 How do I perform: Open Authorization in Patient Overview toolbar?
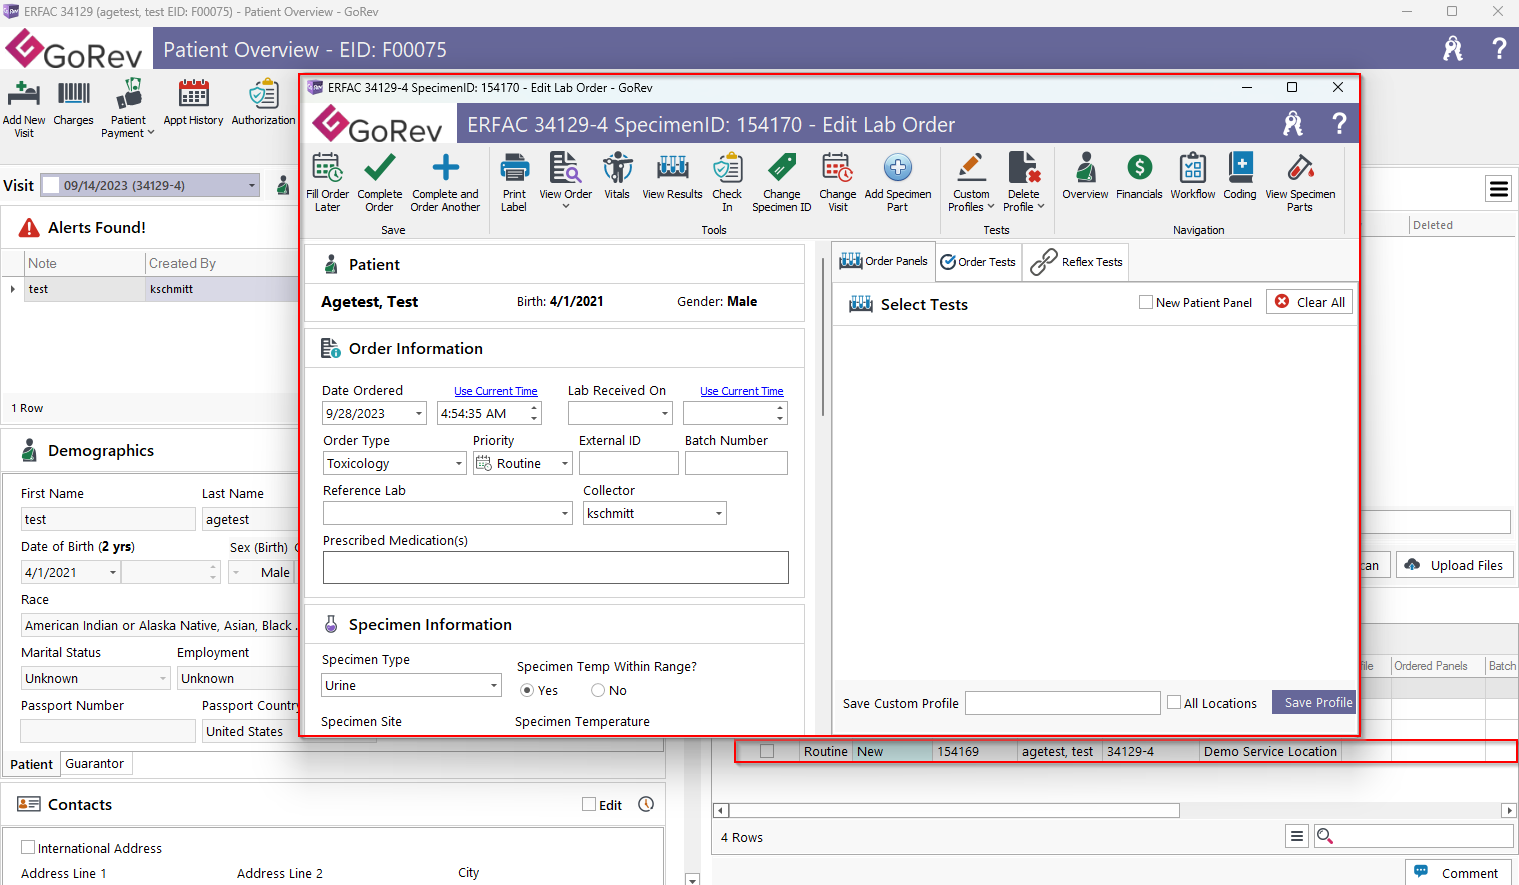[x=263, y=102]
